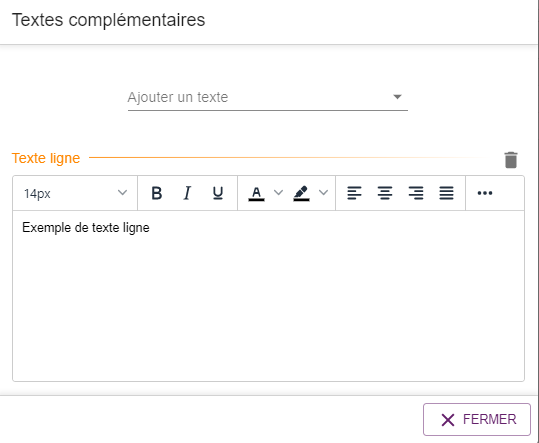The width and height of the screenshot is (539, 443).
Task: Expand the highlight color picker chevron
Action: point(323,192)
